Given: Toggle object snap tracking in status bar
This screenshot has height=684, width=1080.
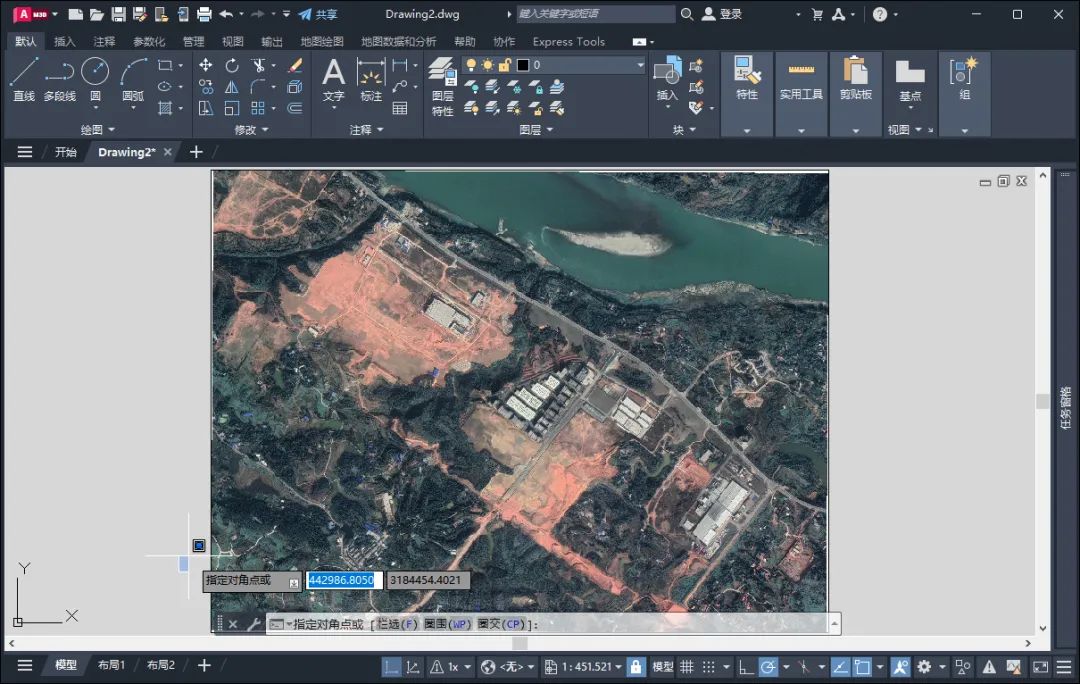Looking at the screenshot, I should click(840, 666).
